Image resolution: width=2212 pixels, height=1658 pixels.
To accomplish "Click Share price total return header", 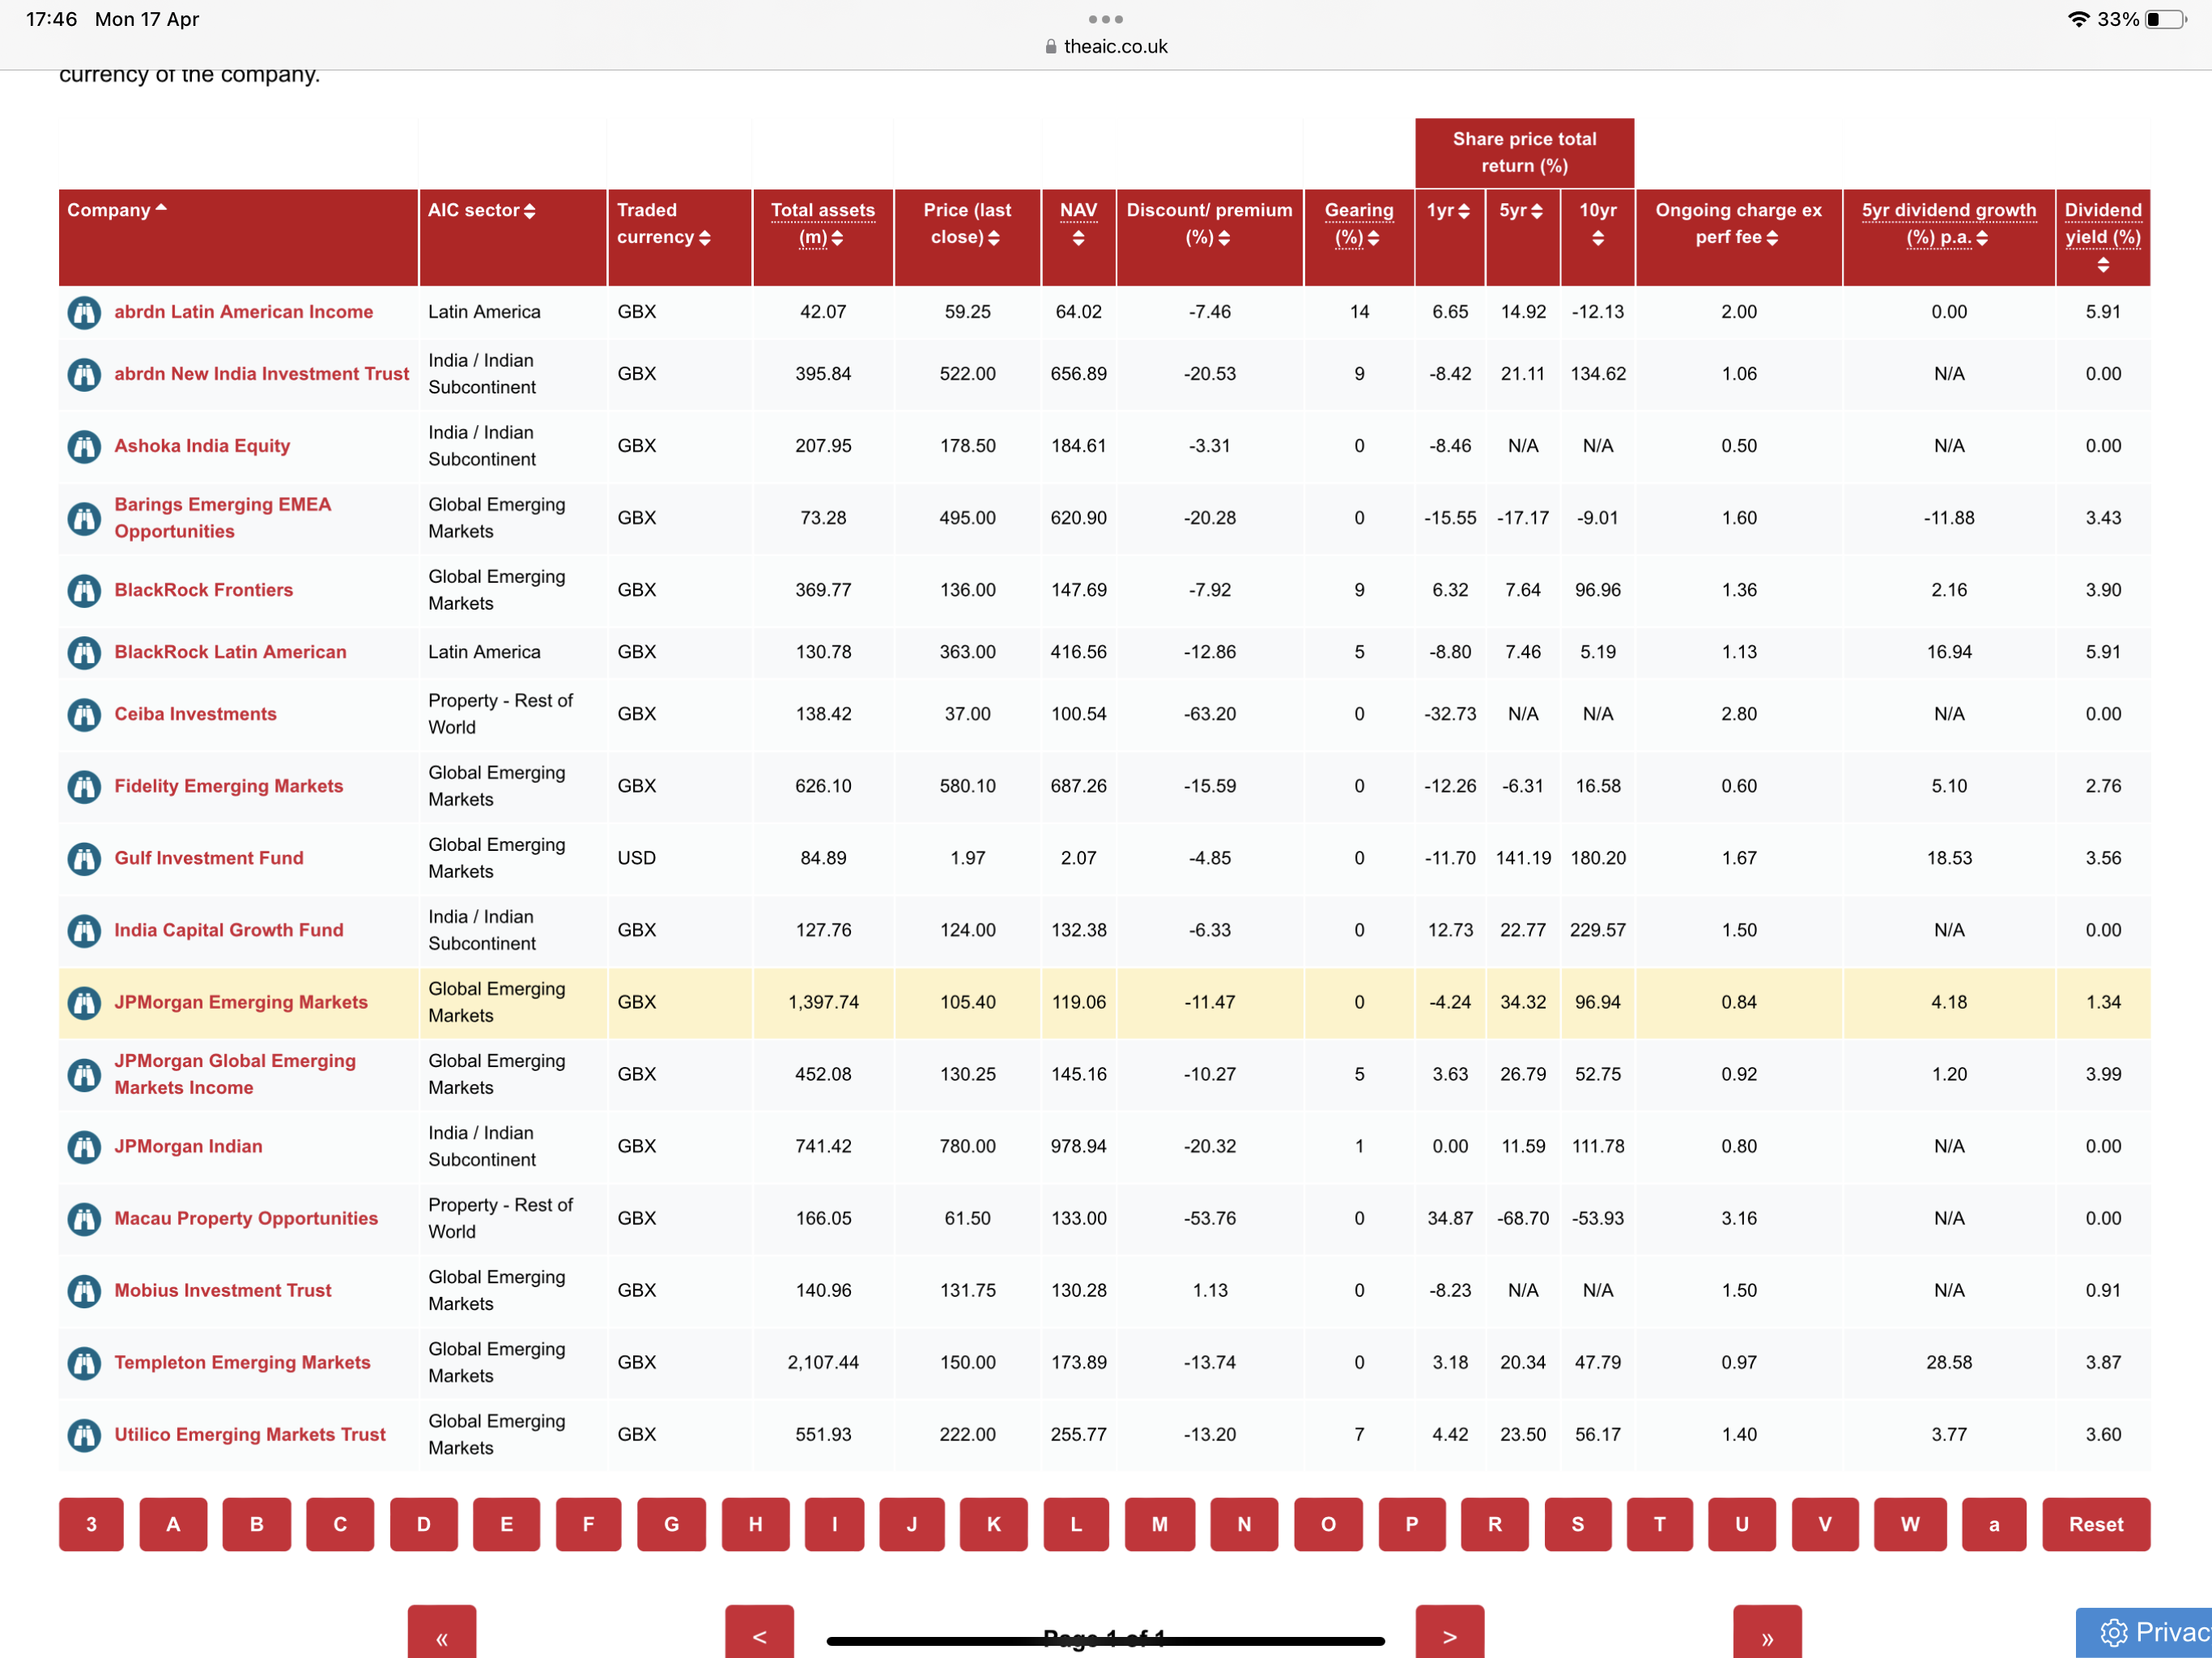I will click(1524, 152).
